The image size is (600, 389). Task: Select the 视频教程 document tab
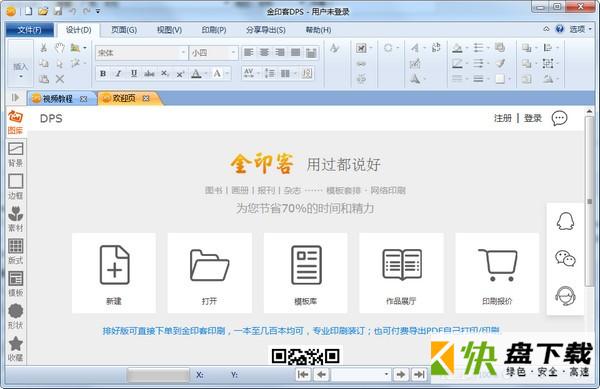57,99
